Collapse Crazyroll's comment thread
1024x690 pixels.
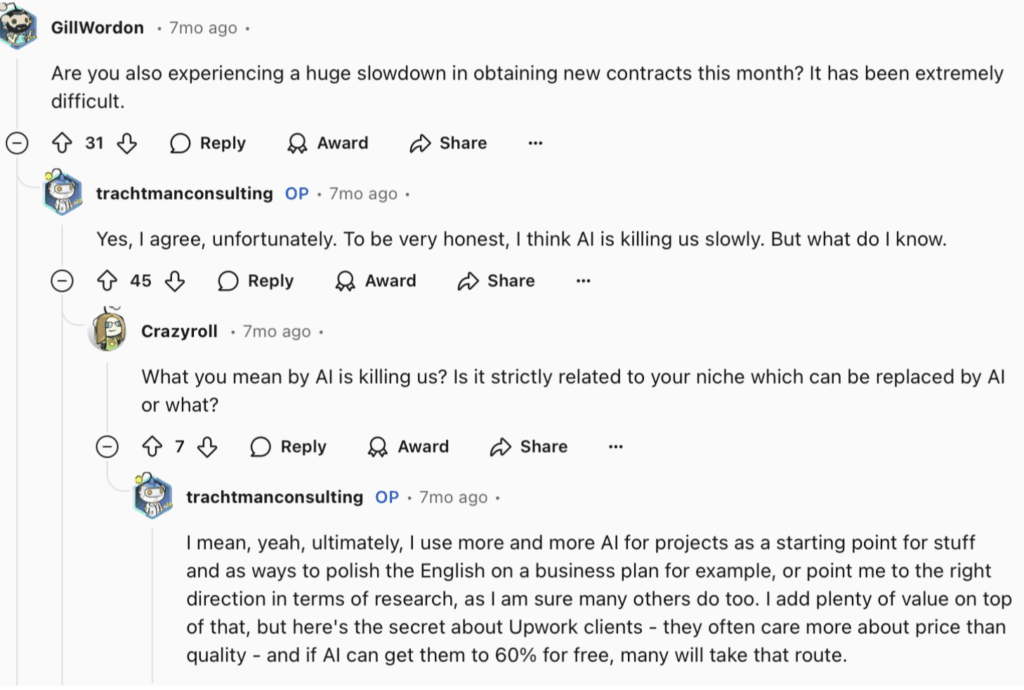[x=107, y=447]
